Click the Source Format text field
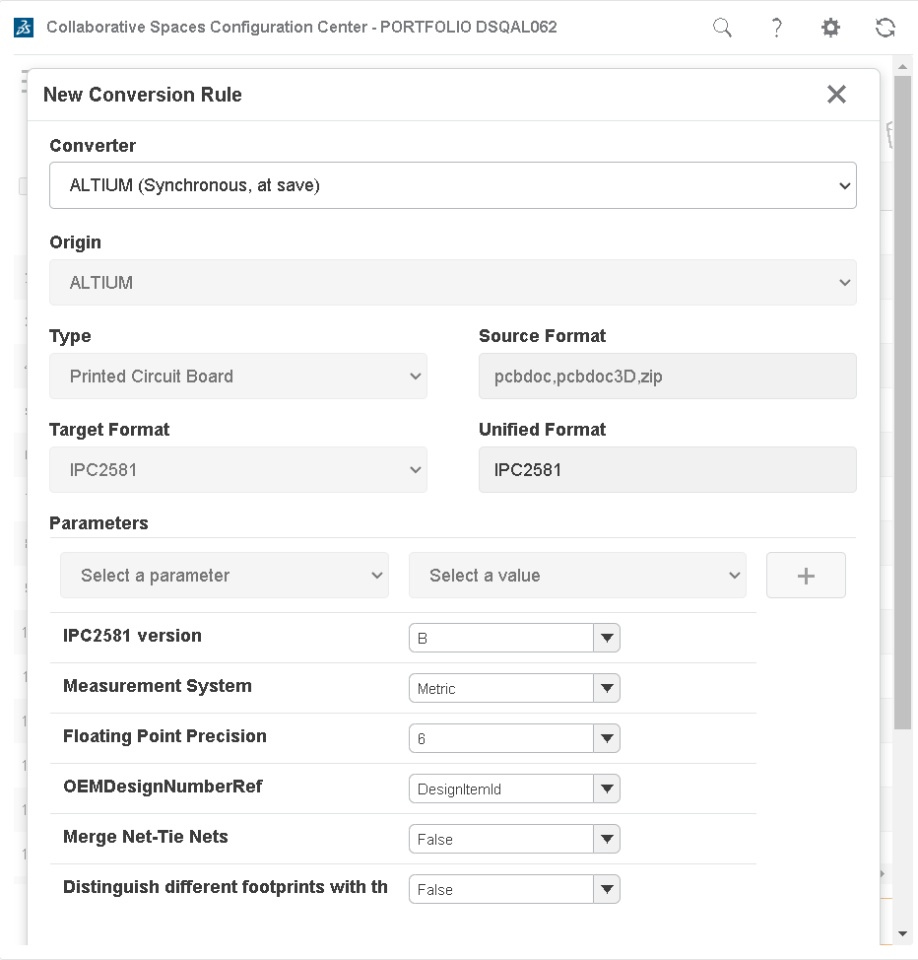Image resolution: width=918 pixels, height=960 pixels. [x=667, y=377]
